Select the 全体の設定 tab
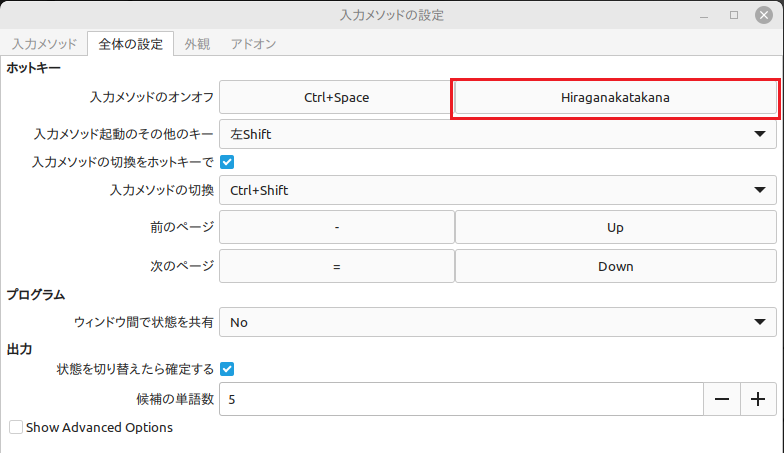 pyautogui.click(x=130, y=44)
